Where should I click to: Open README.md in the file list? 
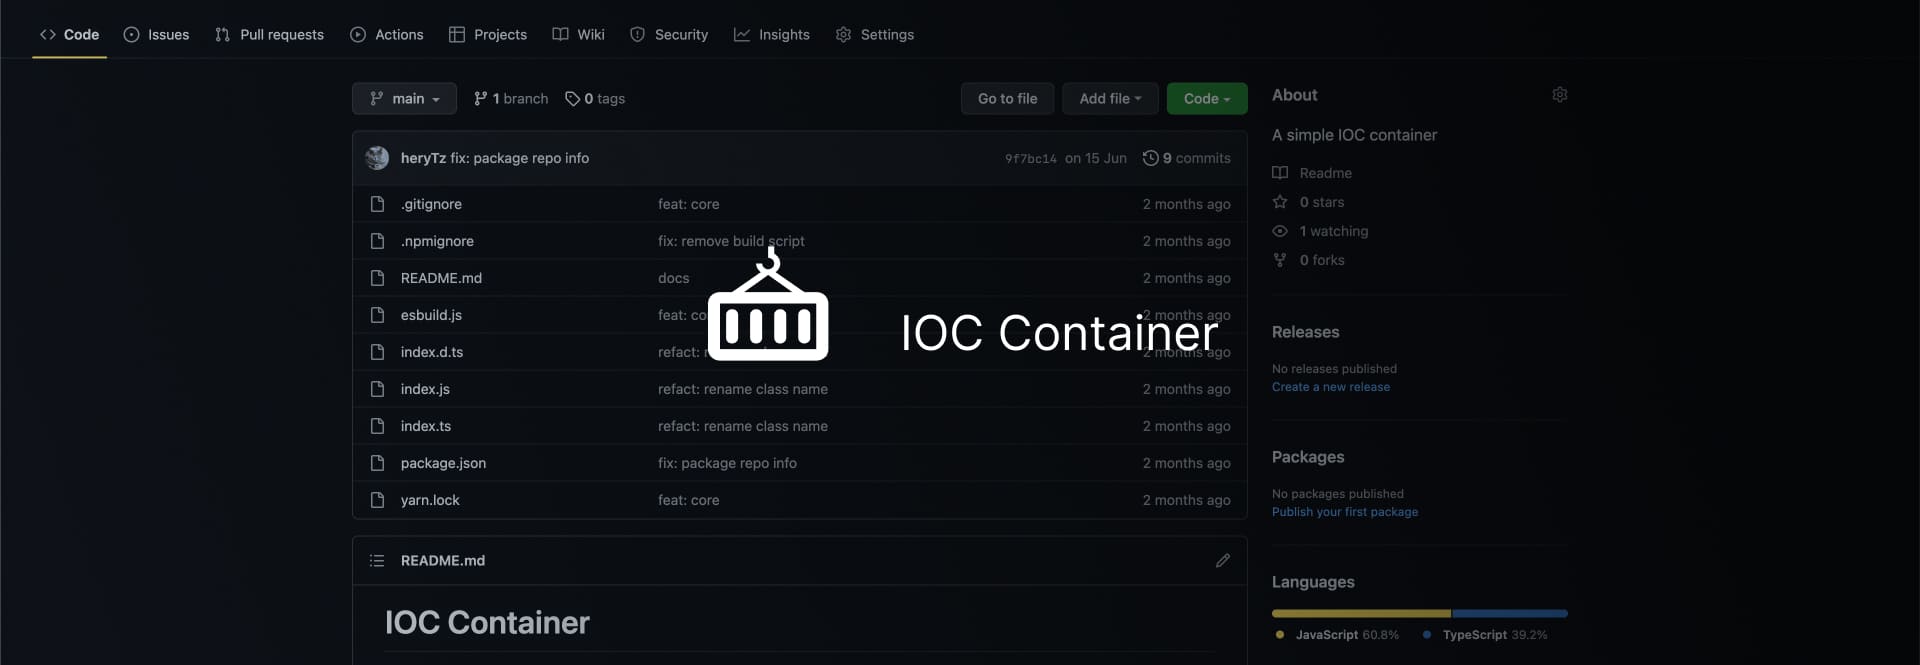click(x=441, y=278)
